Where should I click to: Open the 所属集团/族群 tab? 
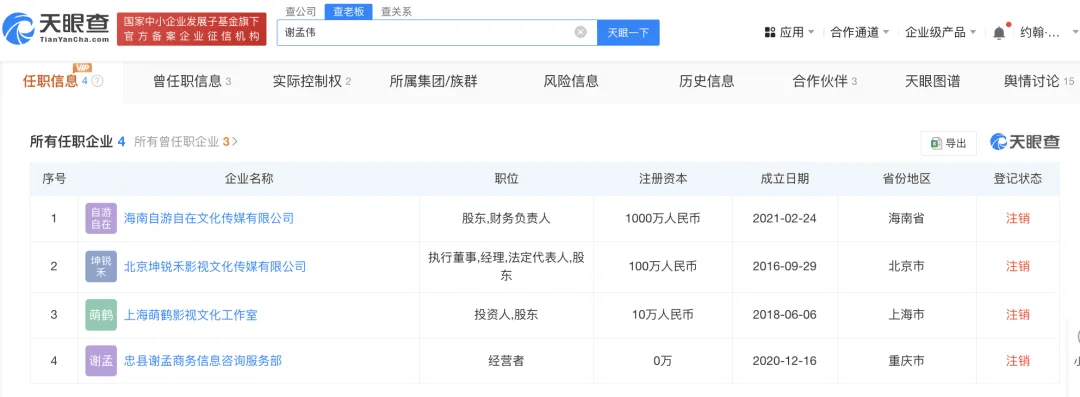click(433, 81)
